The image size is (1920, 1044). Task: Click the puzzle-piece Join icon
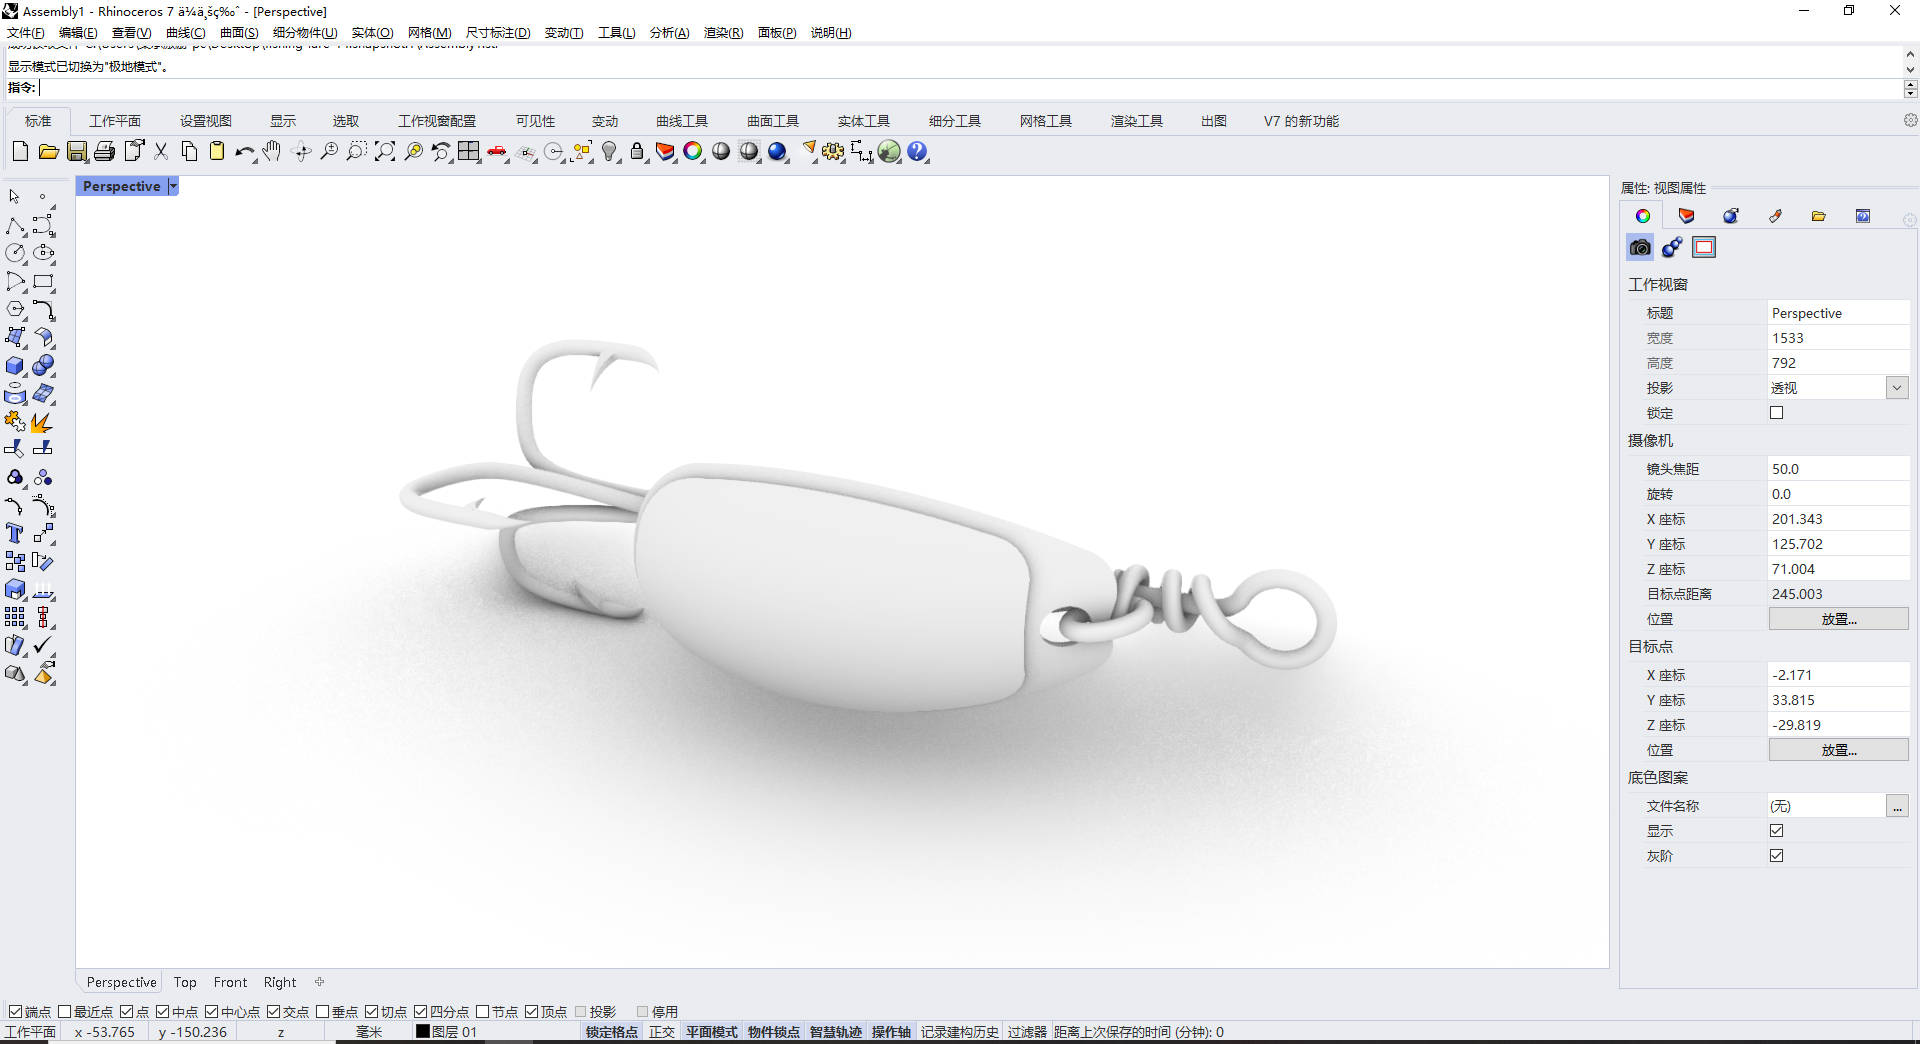15,422
